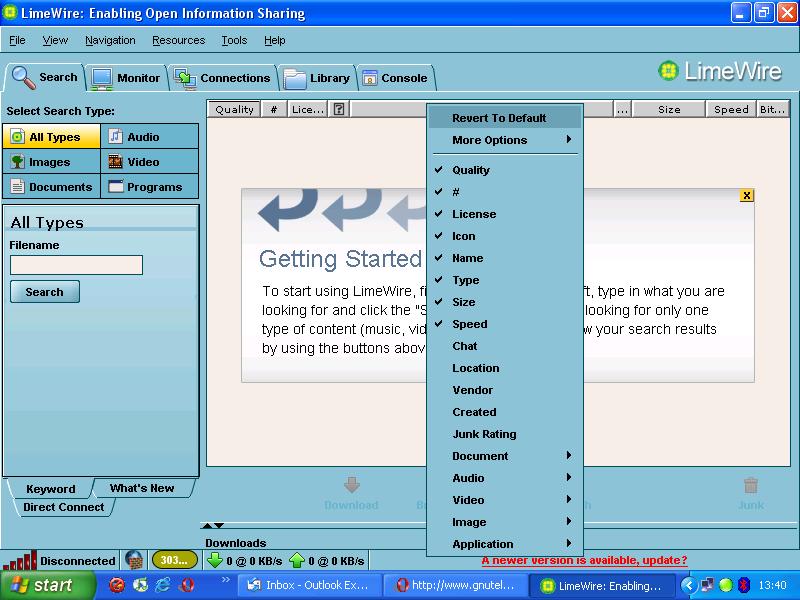Choose the Programs search type window icon

click(116, 186)
